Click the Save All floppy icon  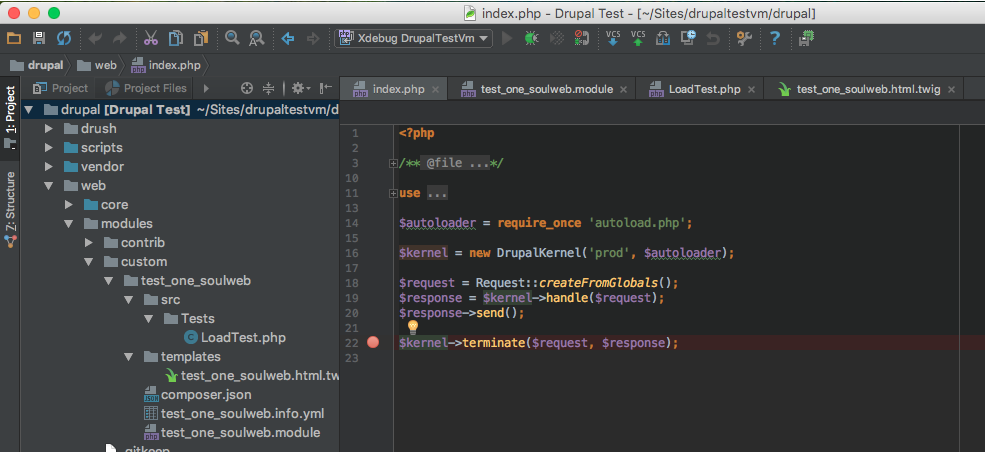point(39,39)
